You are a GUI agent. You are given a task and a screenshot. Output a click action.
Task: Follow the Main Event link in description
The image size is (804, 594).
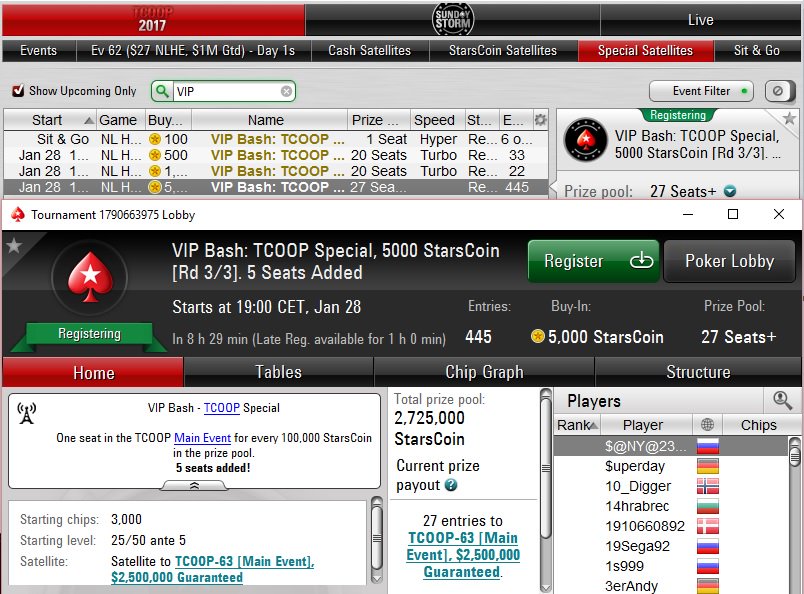pyautogui.click(x=203, y=438)
